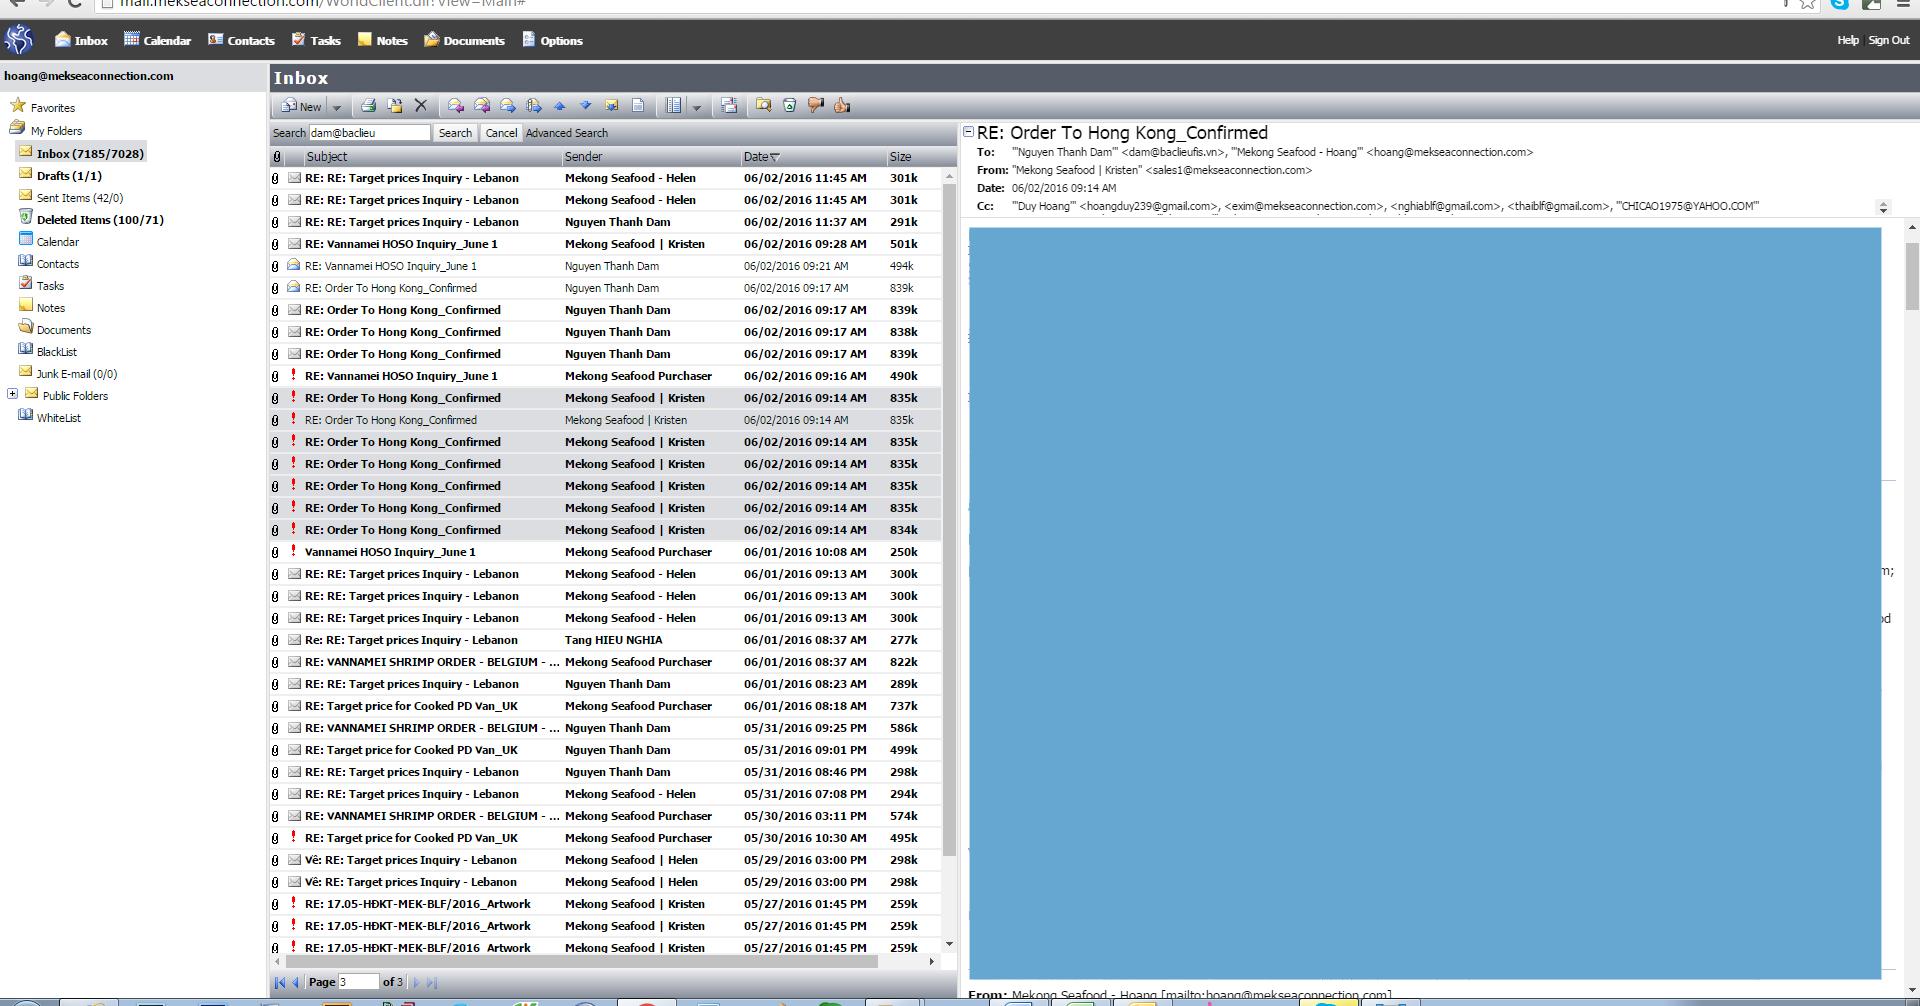Screen dimensions: 1920x1006
Task: Click the thumbs down spam icon
Action: pos(816,106)
